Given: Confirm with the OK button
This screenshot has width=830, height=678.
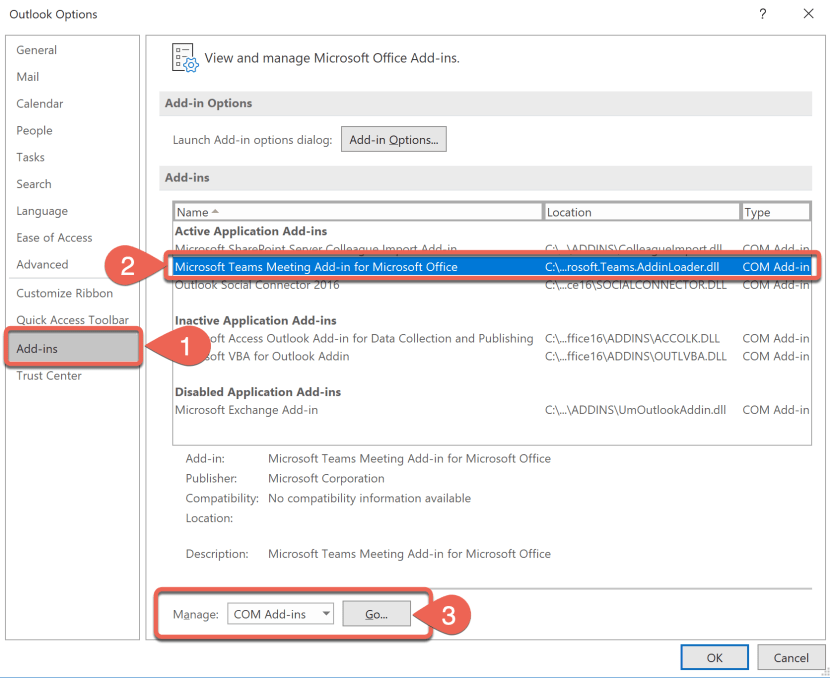Looking at the screenshot, I should pos(714,657).
